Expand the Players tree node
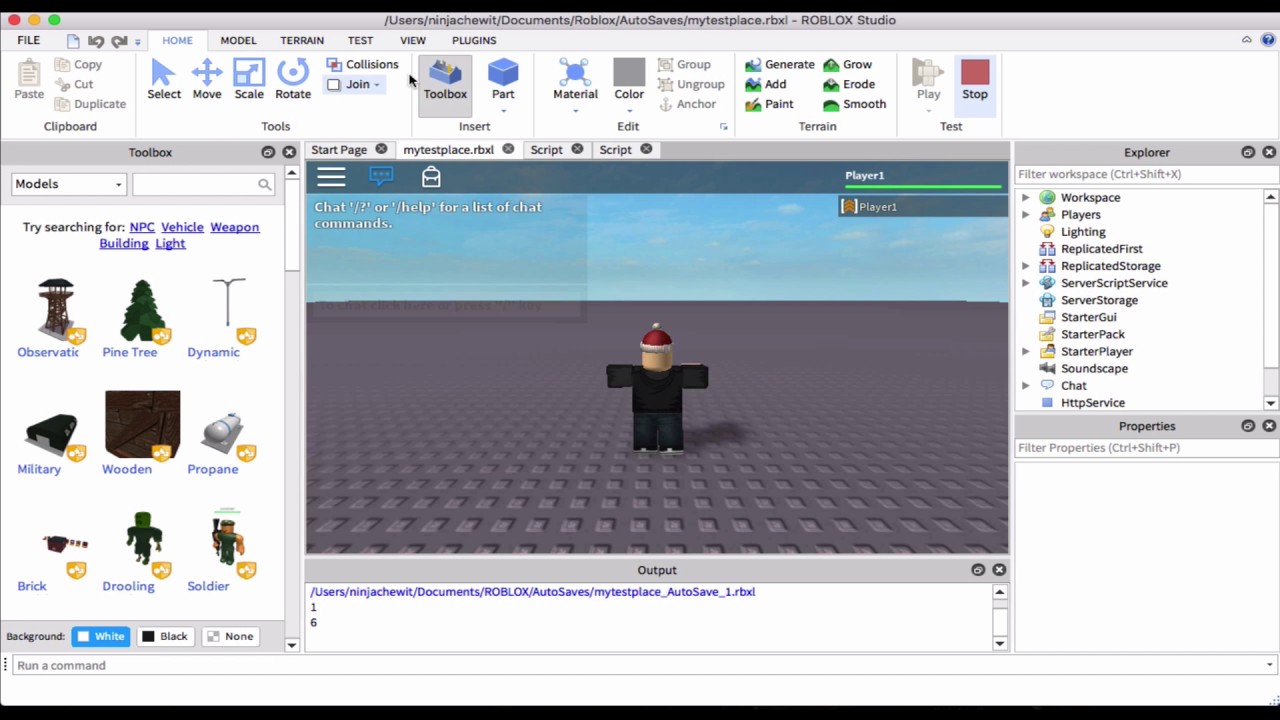Image resolution: width=1280 pixels, height=720 pixels. tap(1025, 215)
